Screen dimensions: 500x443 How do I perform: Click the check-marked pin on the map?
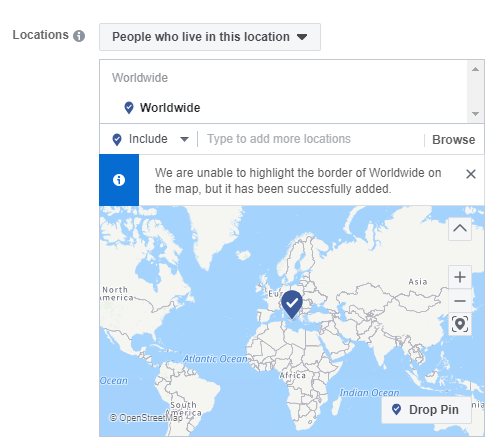coord(292,304)
